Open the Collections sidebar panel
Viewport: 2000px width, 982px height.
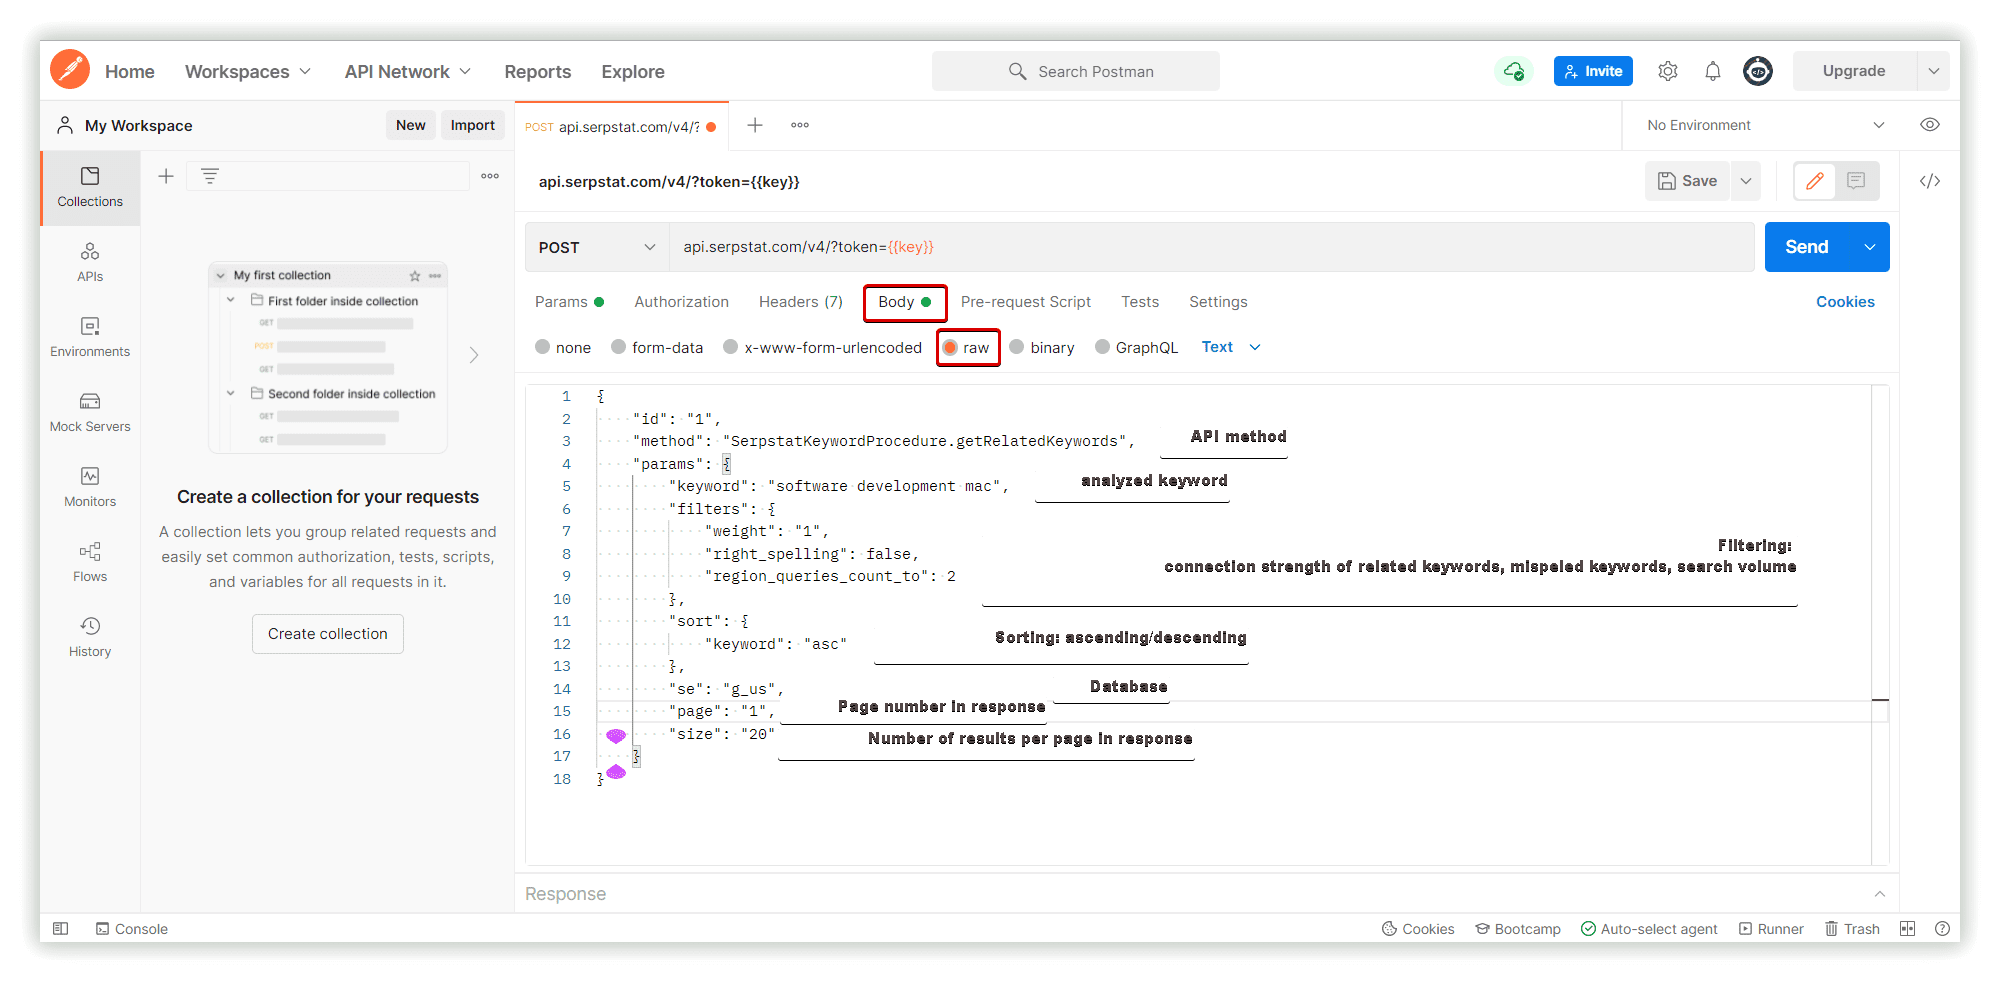[90, 187]
